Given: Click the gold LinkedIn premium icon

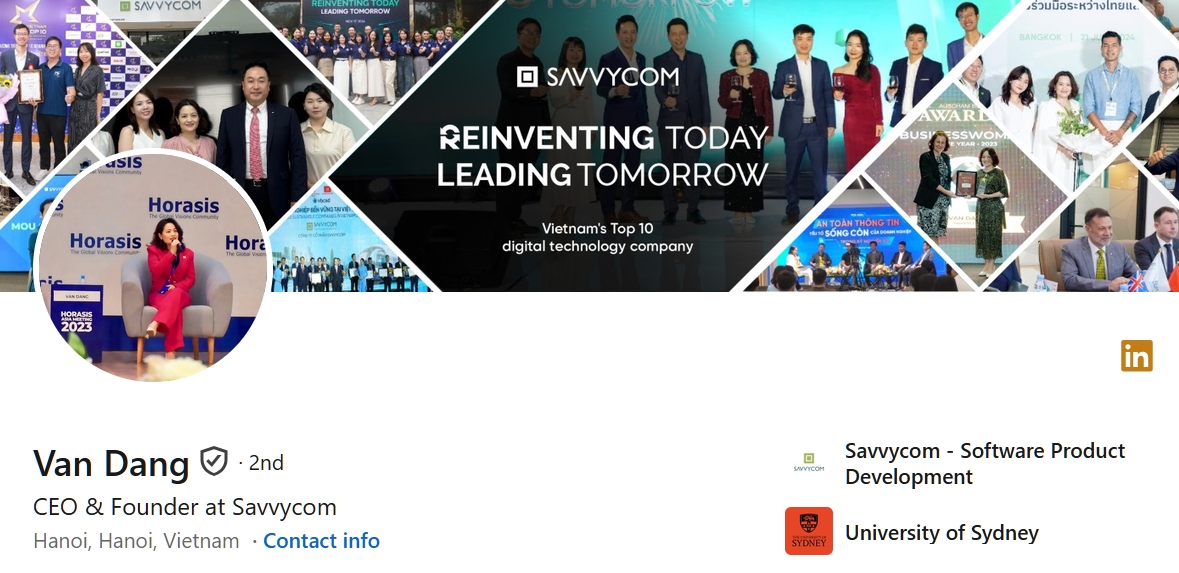Looking at the screenshot, I should (x=1136, y=356).
